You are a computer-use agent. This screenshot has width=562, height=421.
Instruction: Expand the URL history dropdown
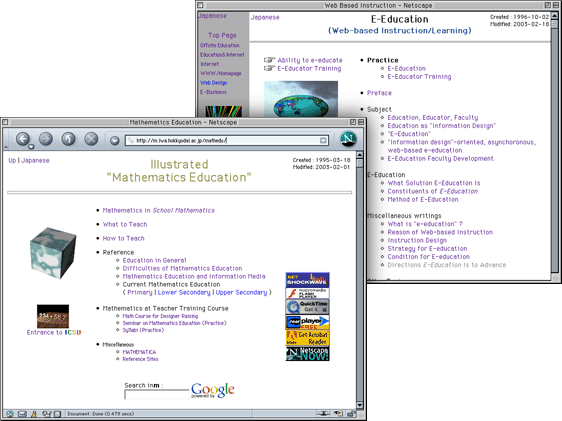pos(323,140)
